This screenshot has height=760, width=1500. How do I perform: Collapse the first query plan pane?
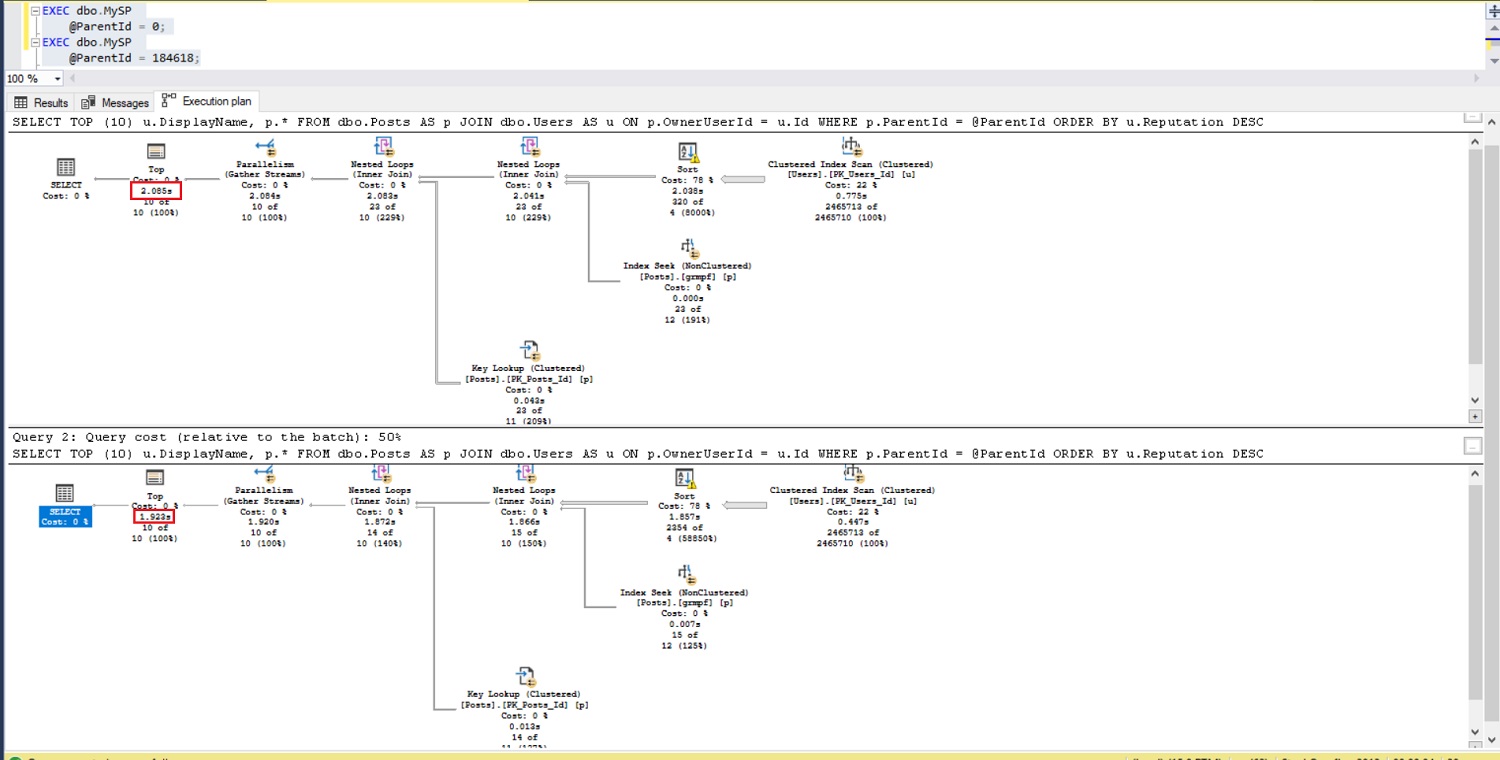(x=1472, y=116)
